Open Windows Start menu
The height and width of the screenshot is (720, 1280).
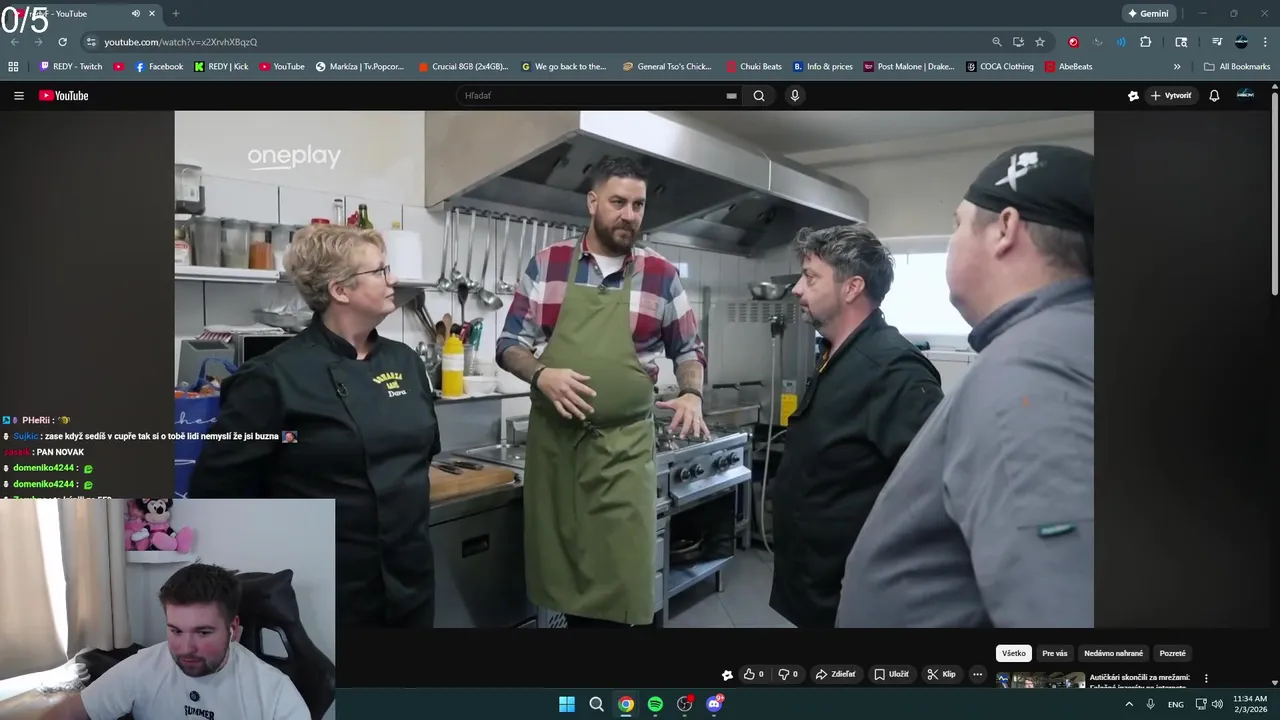(x=567, y=704)
